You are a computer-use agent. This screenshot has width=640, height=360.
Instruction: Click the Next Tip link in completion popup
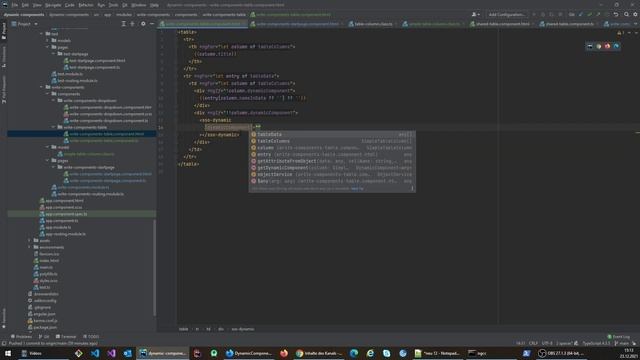coord(357,189)
